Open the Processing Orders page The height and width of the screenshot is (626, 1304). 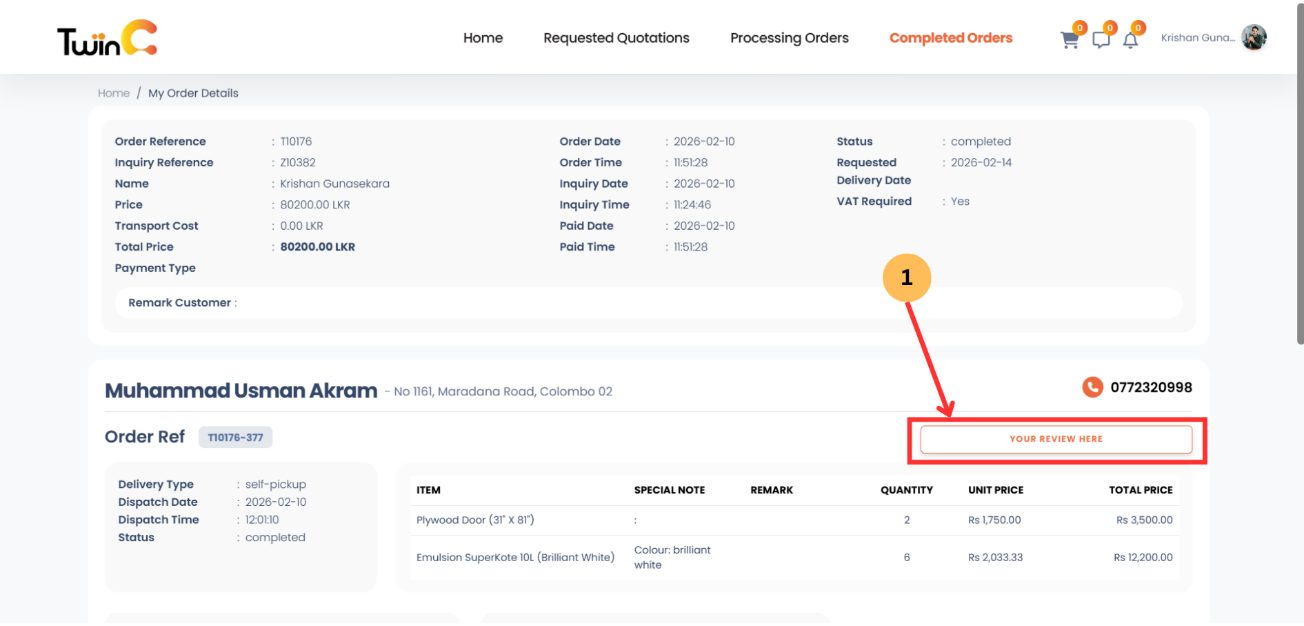[x=789, y=38]
